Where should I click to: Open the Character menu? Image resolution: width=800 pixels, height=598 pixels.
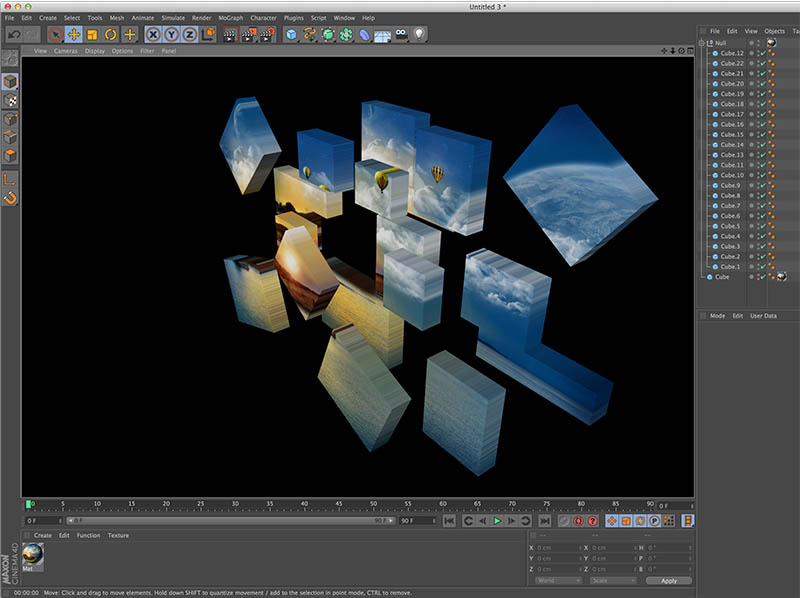tap(263, 18)
